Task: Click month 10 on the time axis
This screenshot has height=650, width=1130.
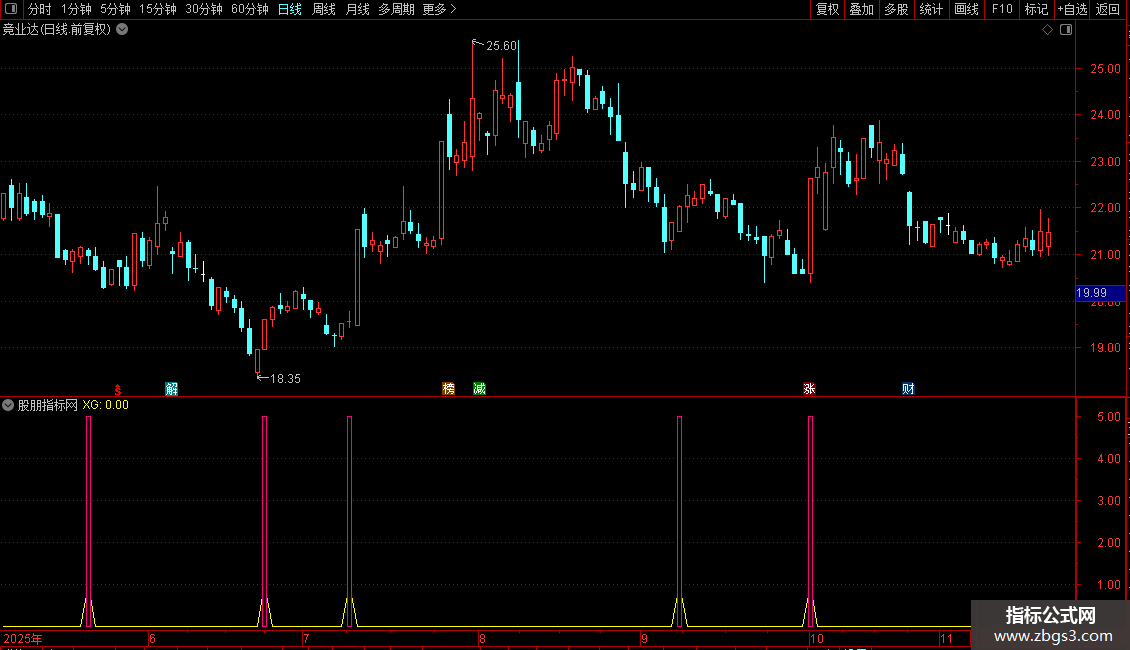Action: point(817,638)
